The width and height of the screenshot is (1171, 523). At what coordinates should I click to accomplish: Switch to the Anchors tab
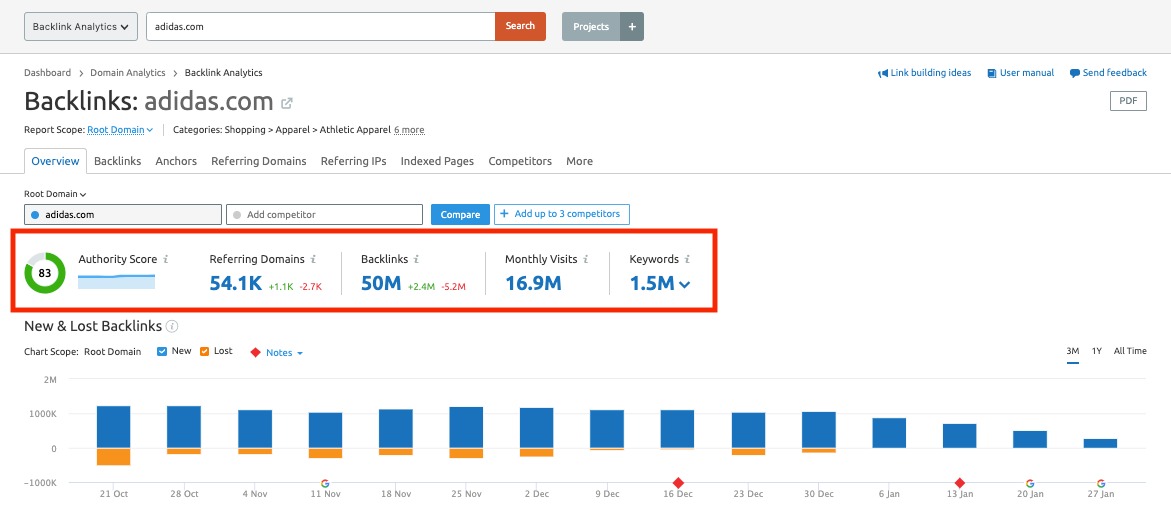[176, 161]
